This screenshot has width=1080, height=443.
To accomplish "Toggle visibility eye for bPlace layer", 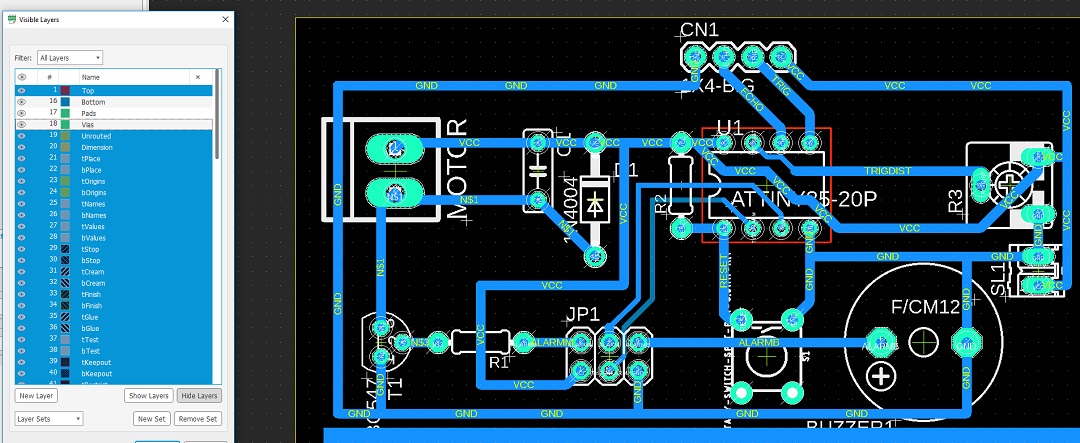I will coord(21,169).
